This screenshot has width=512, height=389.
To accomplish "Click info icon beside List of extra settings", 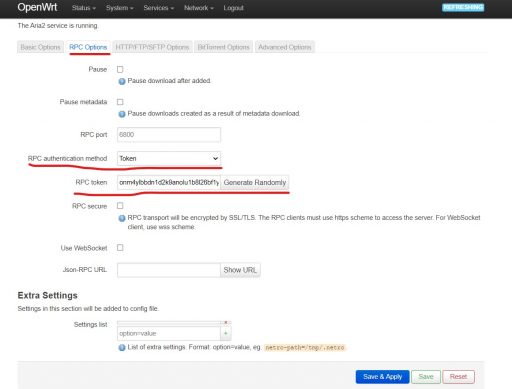I will (x=122, y=348).
